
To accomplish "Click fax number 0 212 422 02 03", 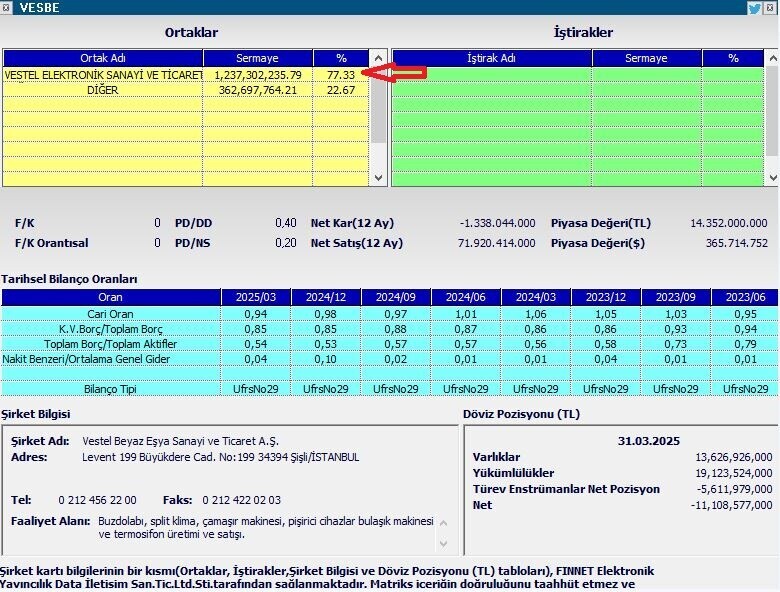I will point(241,500).
